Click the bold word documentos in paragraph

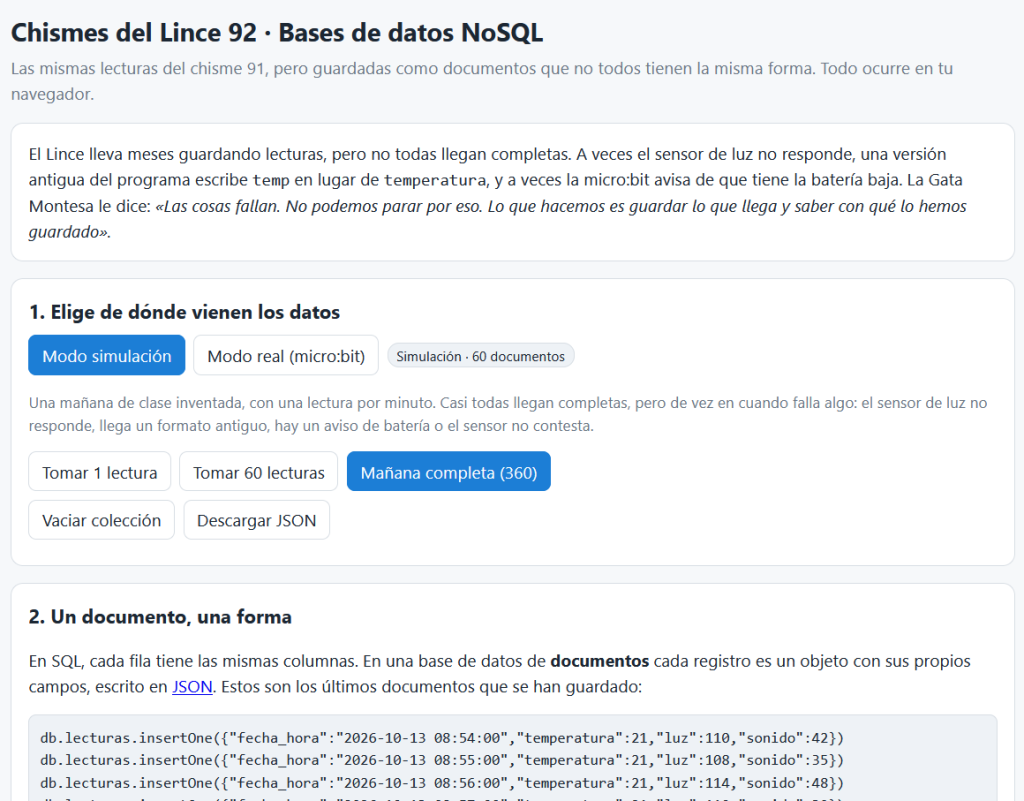600,661
